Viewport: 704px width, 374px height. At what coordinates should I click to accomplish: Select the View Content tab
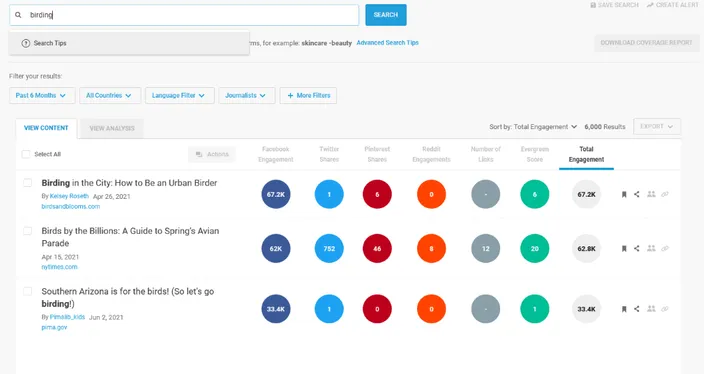[x=46, y=128]
